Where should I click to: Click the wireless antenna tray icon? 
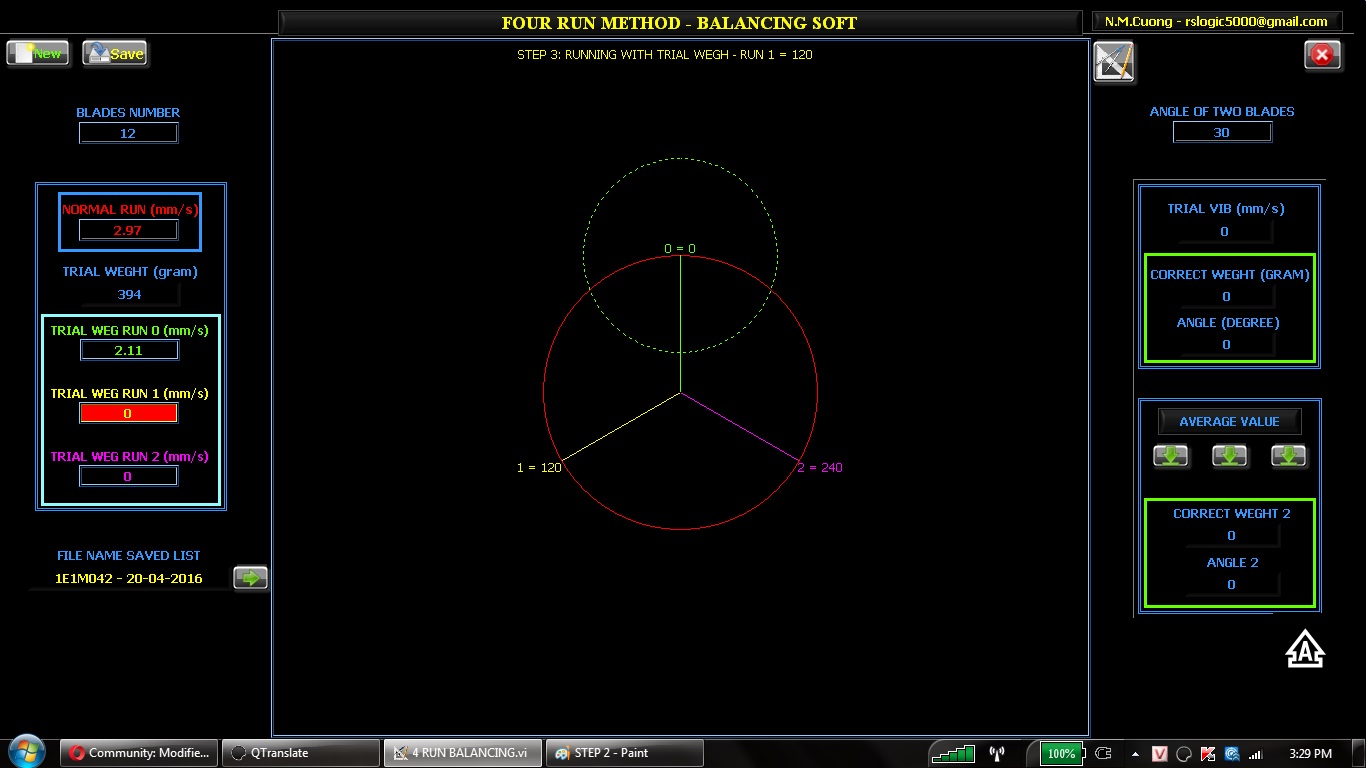click(x=996, y=753)
